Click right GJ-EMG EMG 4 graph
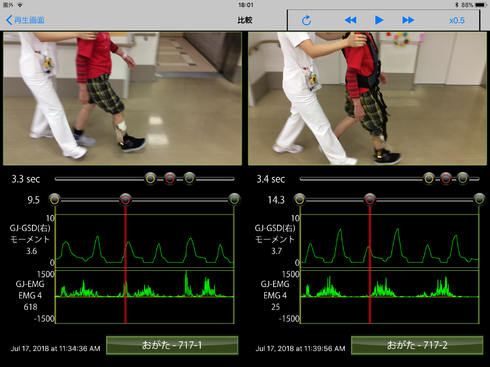 pos(390,297)
